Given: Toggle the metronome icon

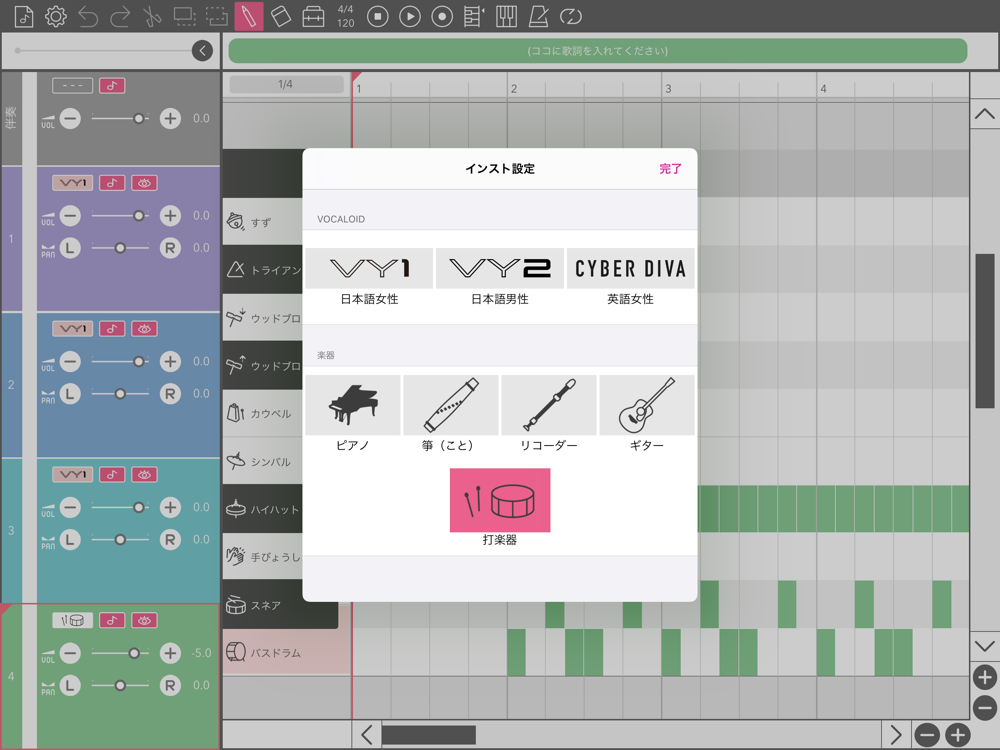Looking at the screenshot, I should [538, 16].
